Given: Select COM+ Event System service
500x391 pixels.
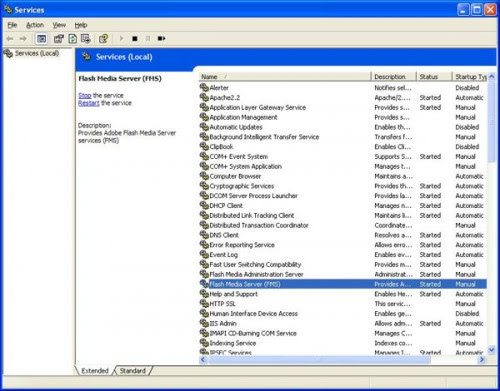Looking at the screenshot, I should pos(239,156).
